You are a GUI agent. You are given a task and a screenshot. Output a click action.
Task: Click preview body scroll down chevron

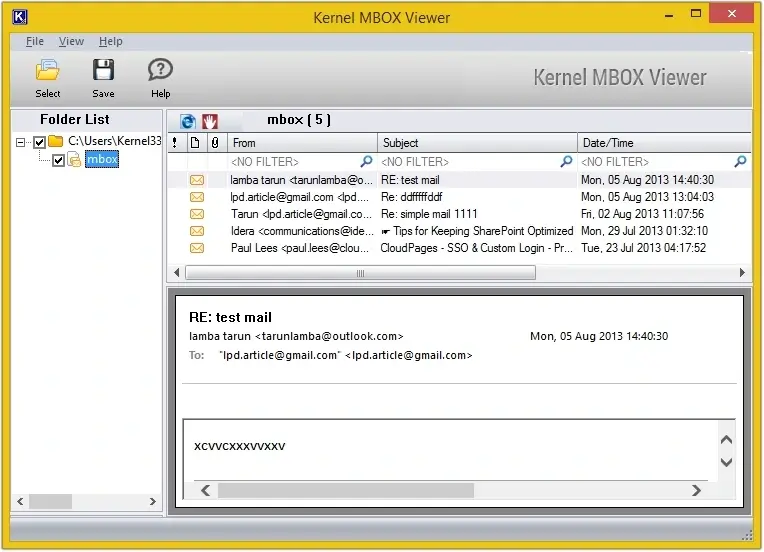pyautogui.click(x=726, y=462)
